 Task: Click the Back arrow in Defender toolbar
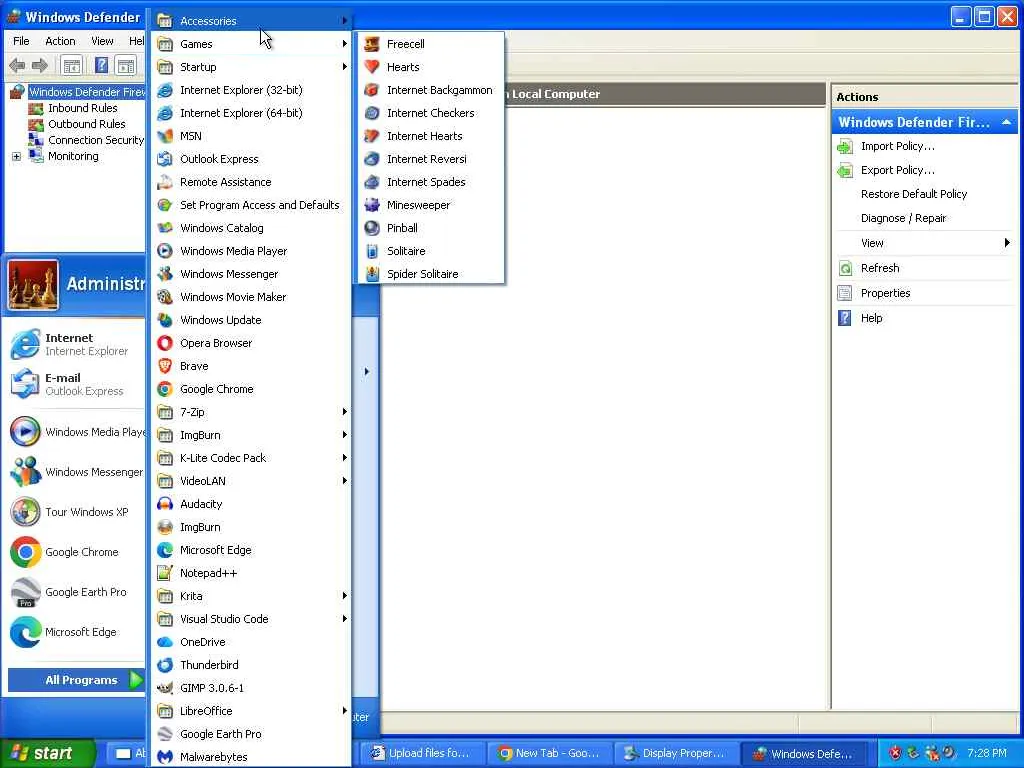(17, 65)
